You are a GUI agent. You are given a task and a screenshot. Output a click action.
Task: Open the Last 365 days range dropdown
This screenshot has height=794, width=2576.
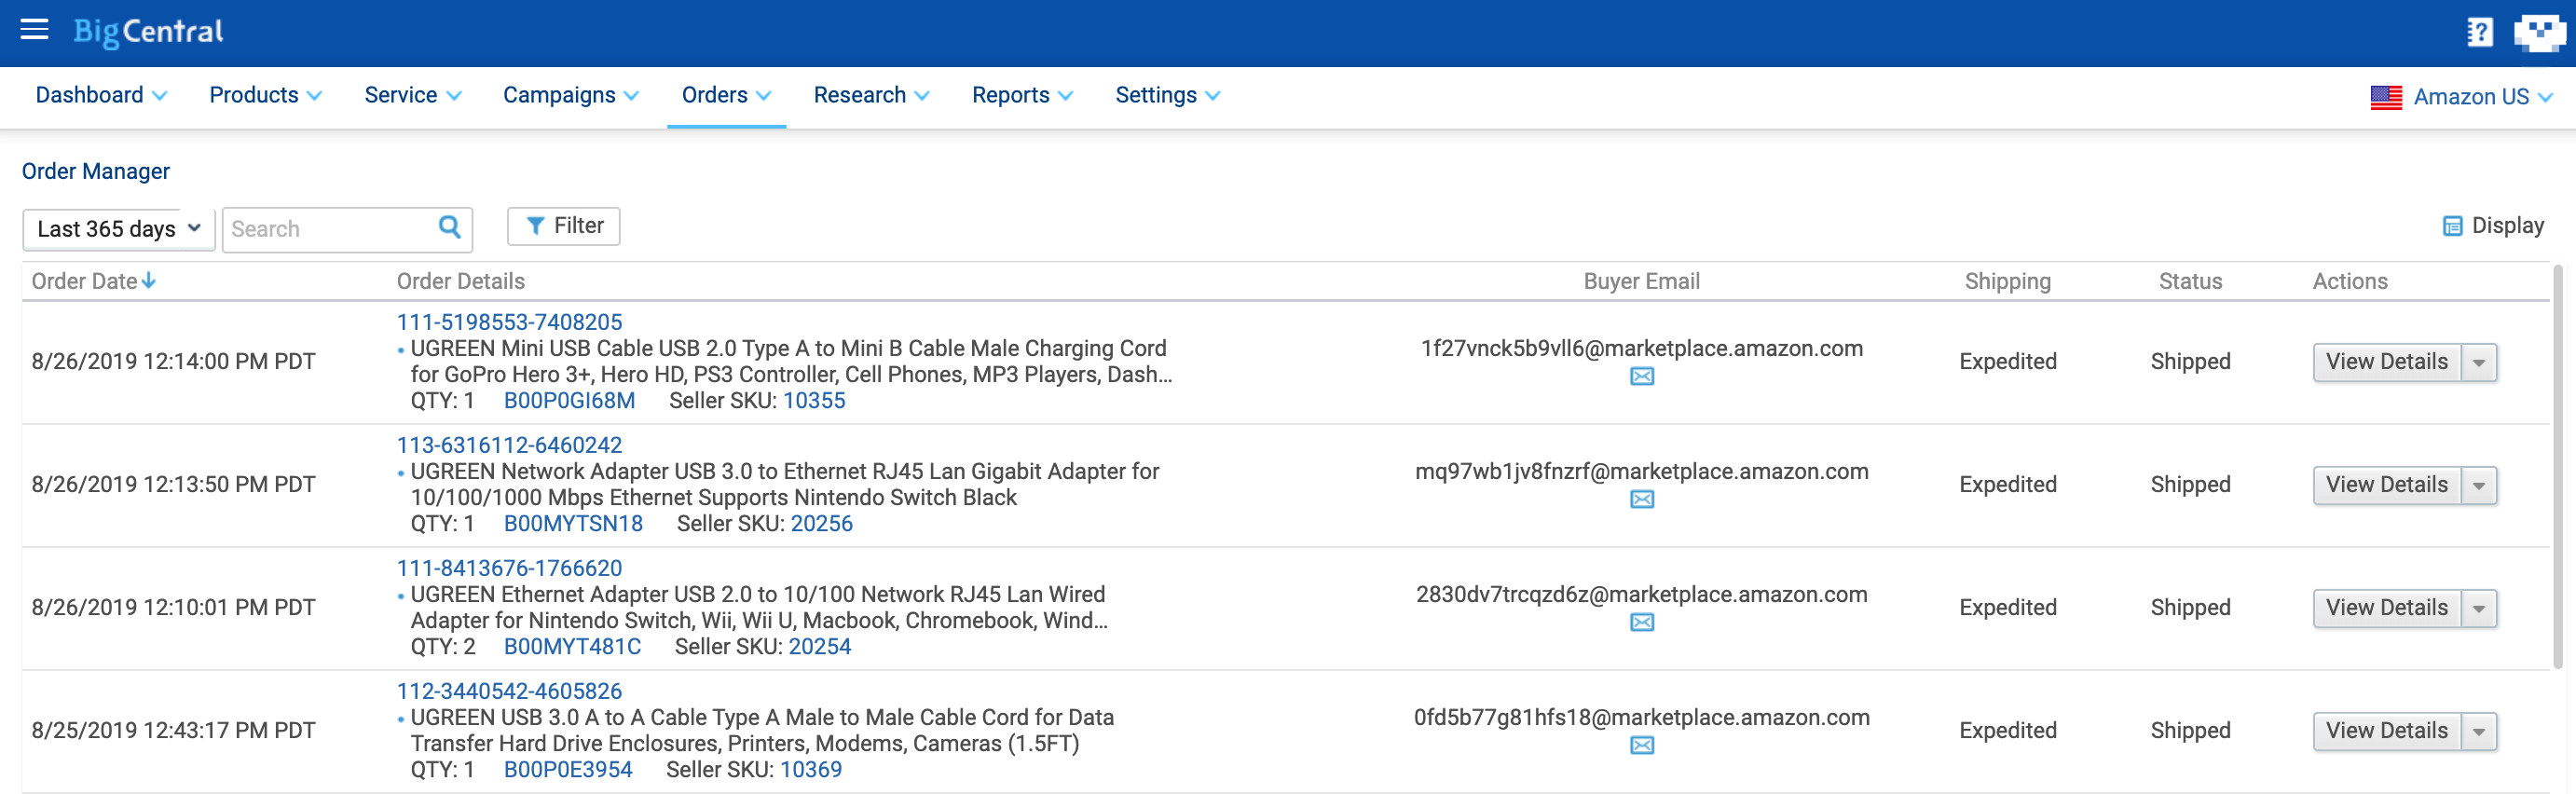[x=118, y=229]
